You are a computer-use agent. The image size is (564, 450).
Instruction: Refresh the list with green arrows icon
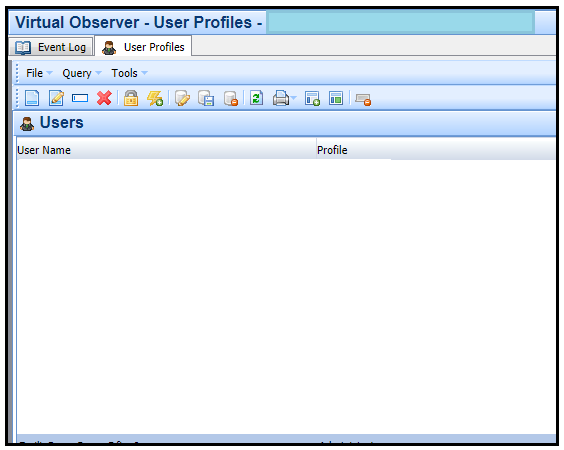pos(256,98)
